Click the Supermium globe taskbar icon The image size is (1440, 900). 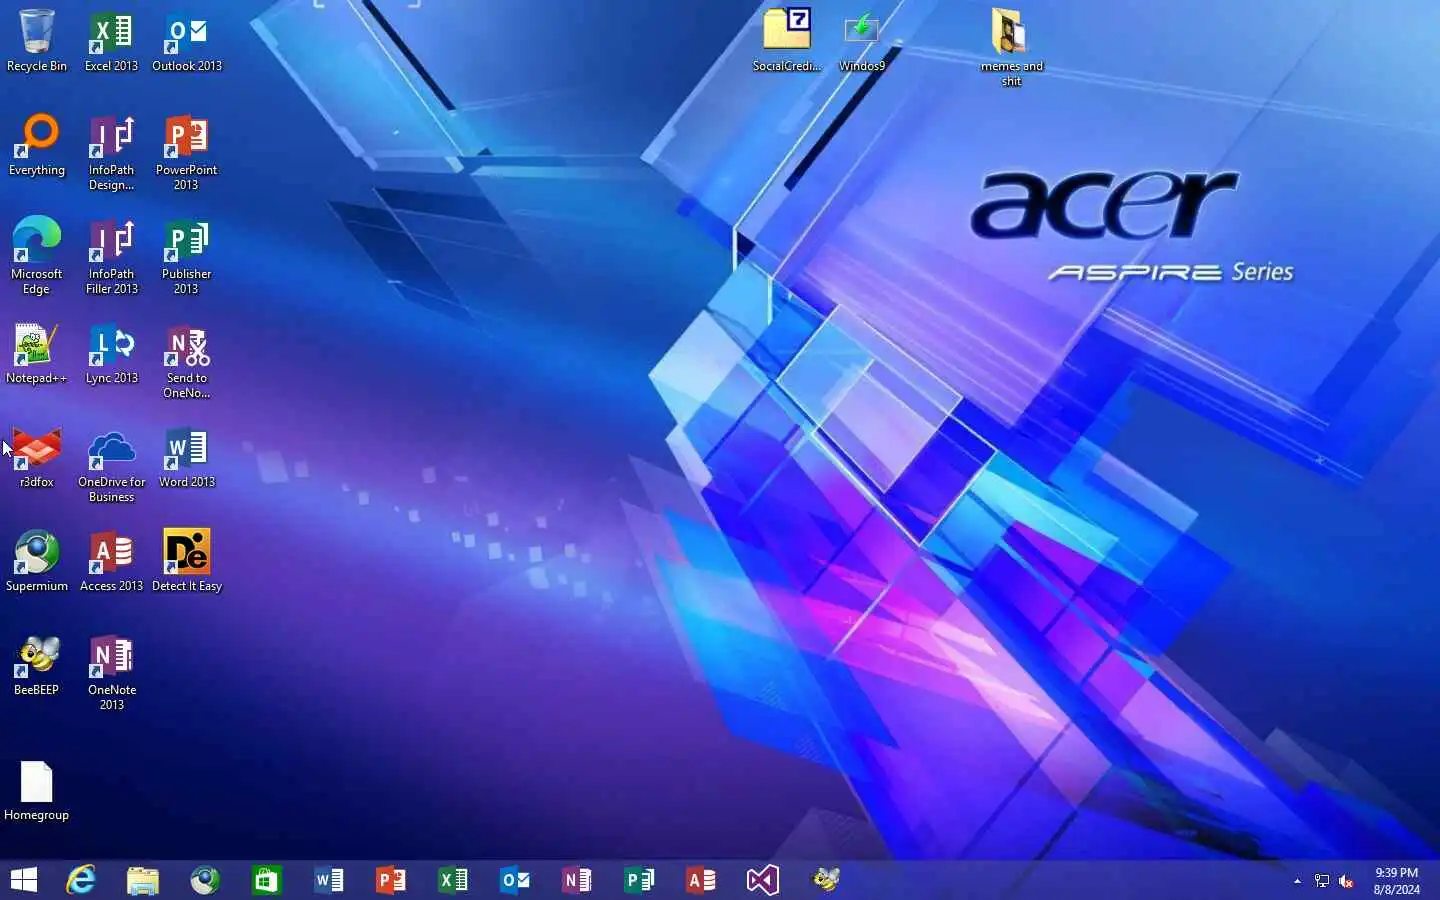(205, 880)
